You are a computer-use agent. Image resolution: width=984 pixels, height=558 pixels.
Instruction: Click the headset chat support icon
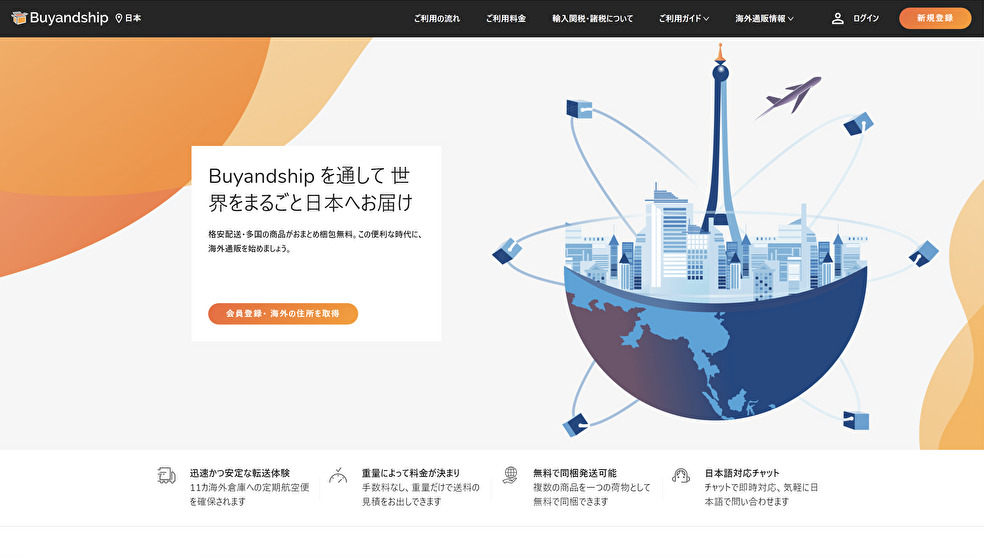pos(681,476)
